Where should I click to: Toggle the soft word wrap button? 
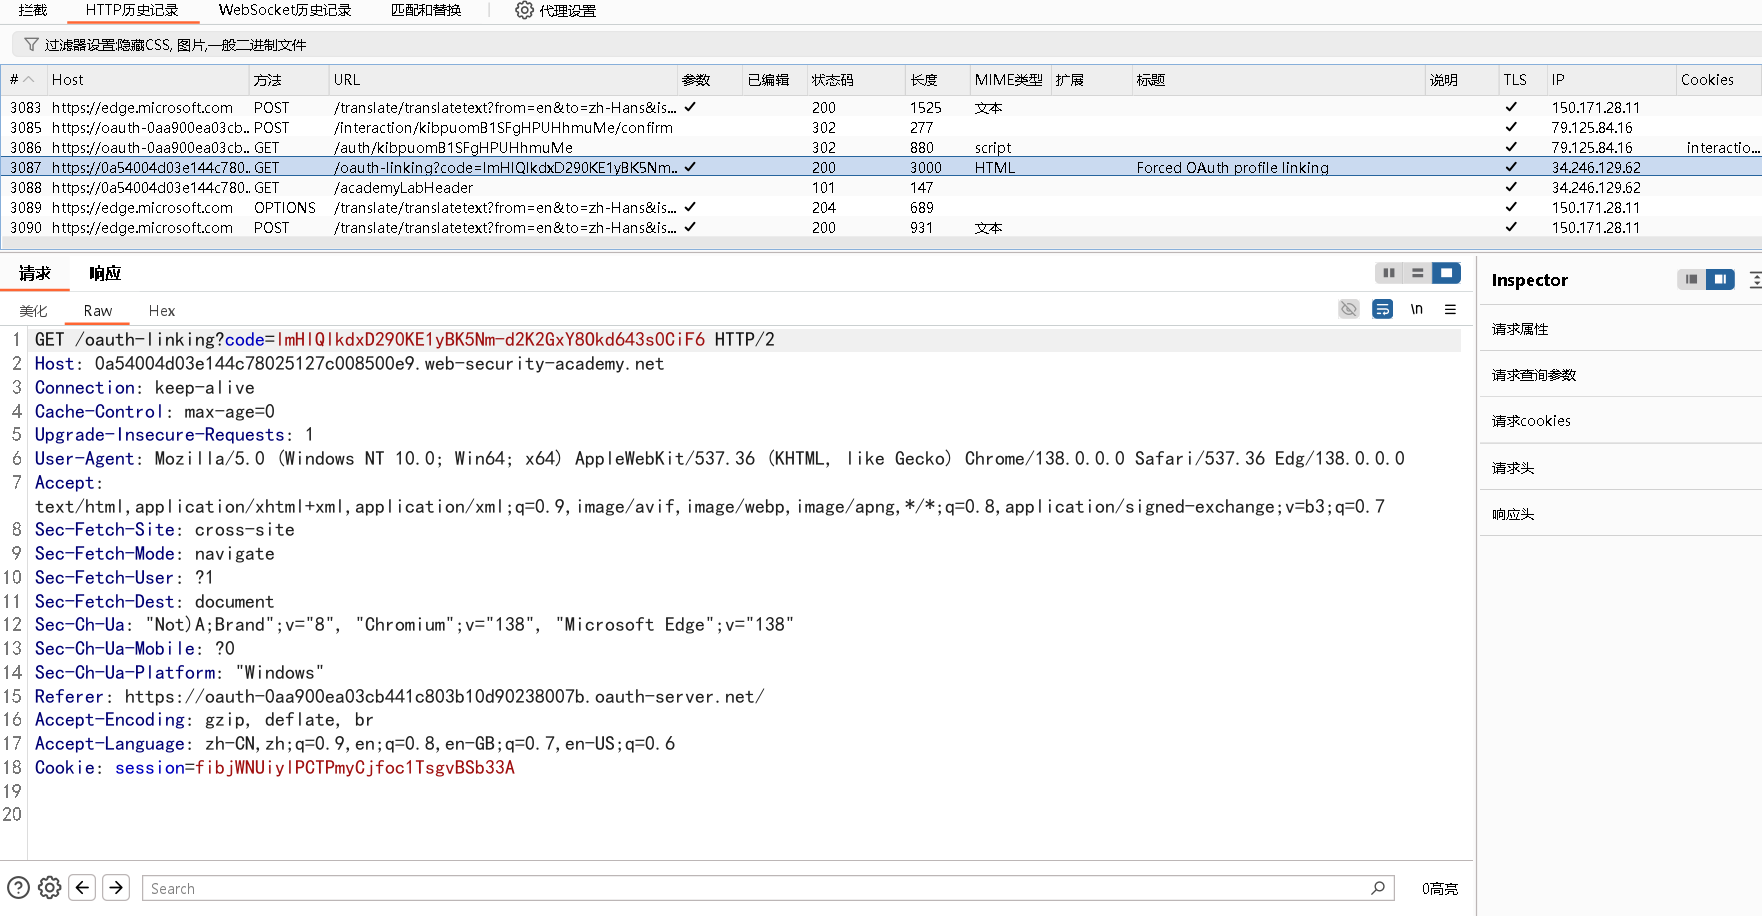1383,309
